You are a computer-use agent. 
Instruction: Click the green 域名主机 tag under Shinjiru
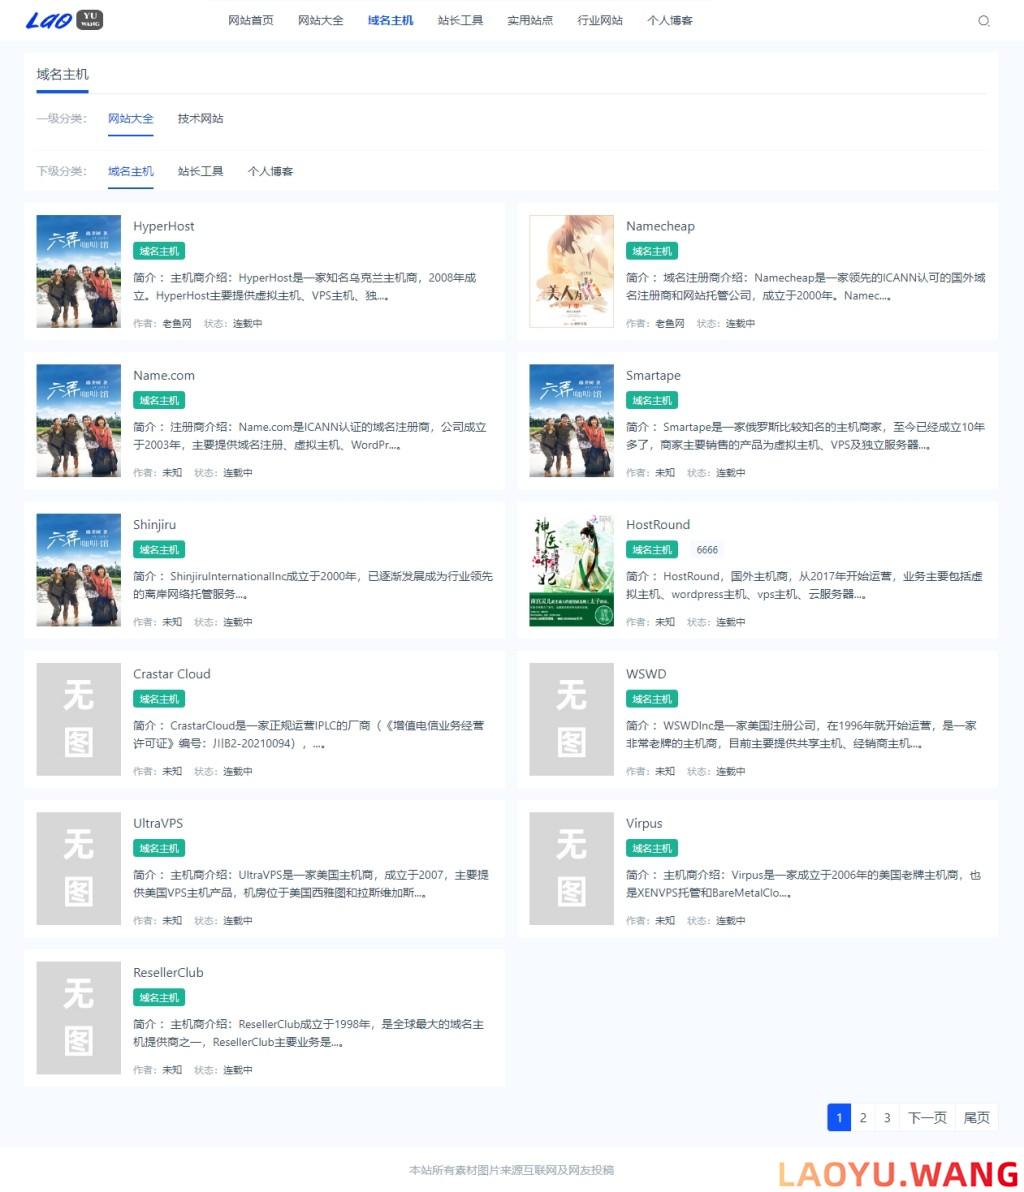tap(159, 550)
